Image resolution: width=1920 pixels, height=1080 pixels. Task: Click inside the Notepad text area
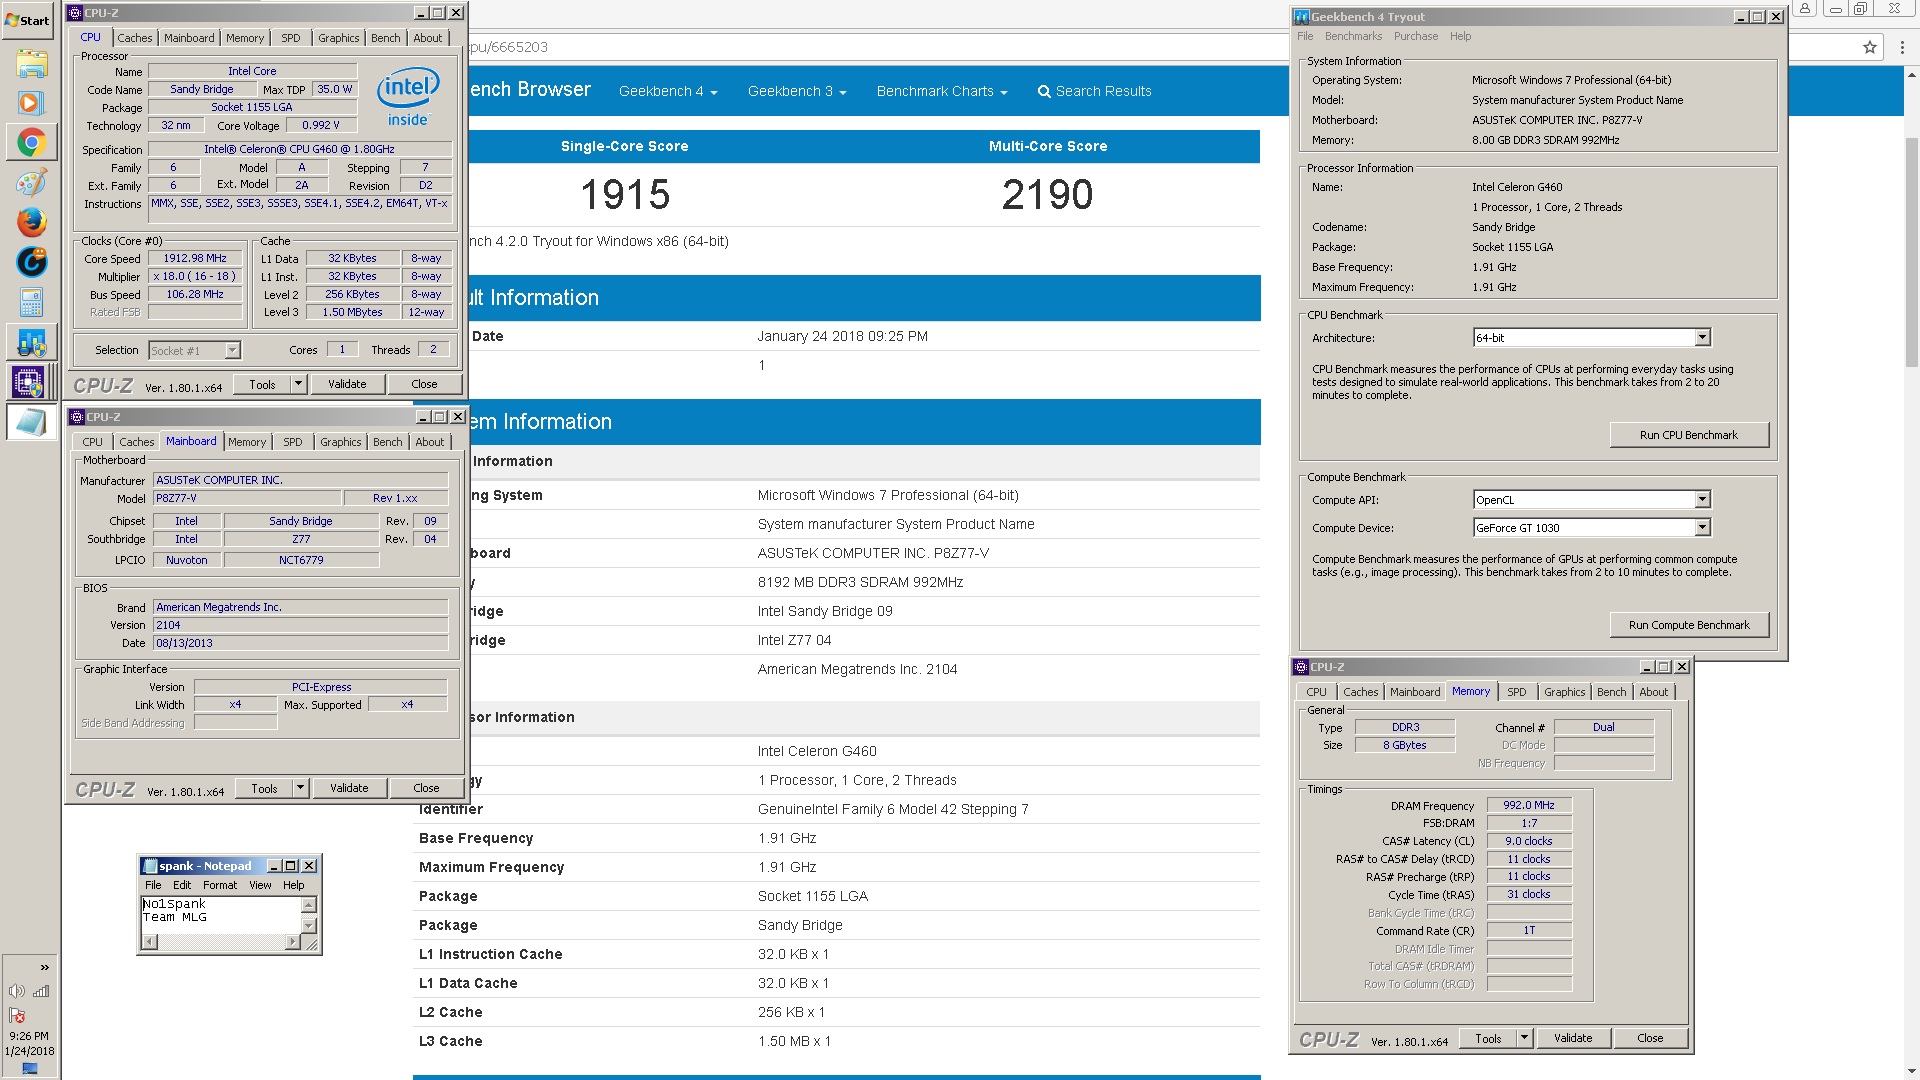pos(221,915)
